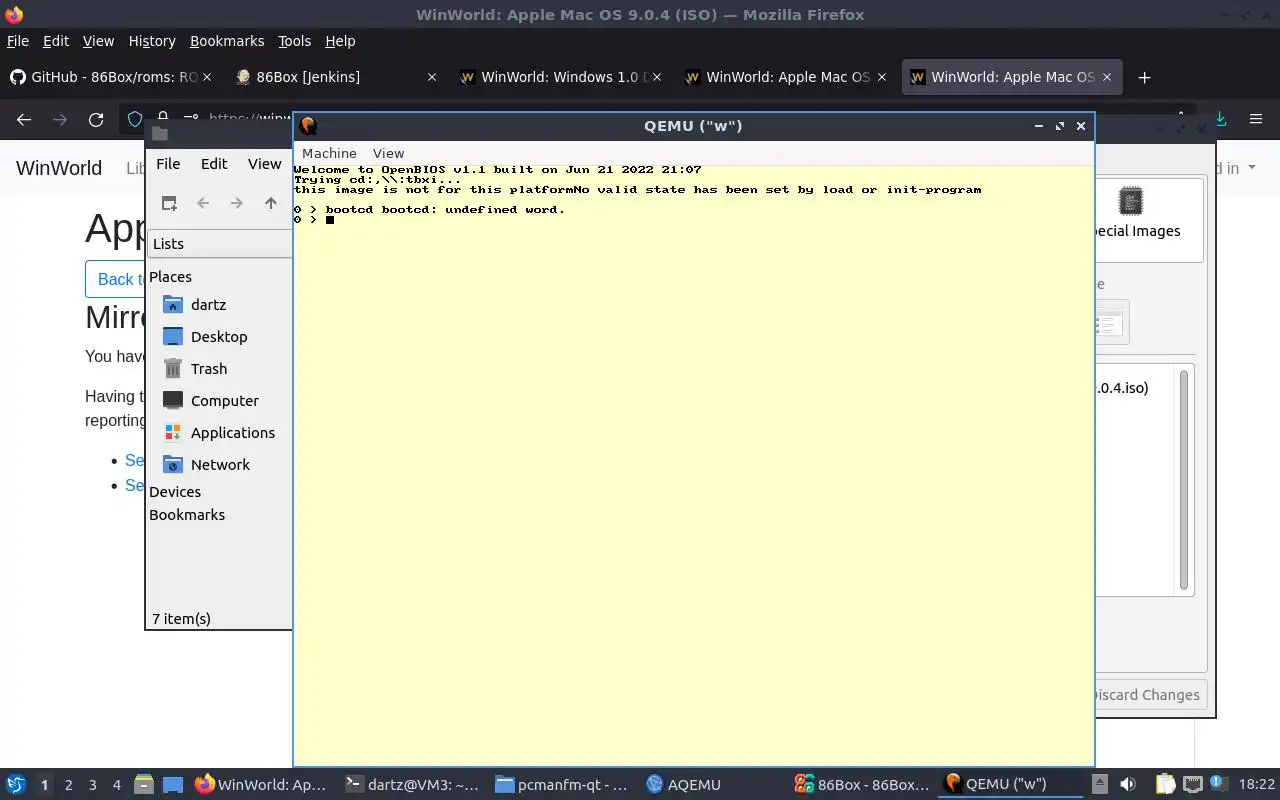Click the show desktop panel icon
This screenshot has width=1280, height=800.
173,785
